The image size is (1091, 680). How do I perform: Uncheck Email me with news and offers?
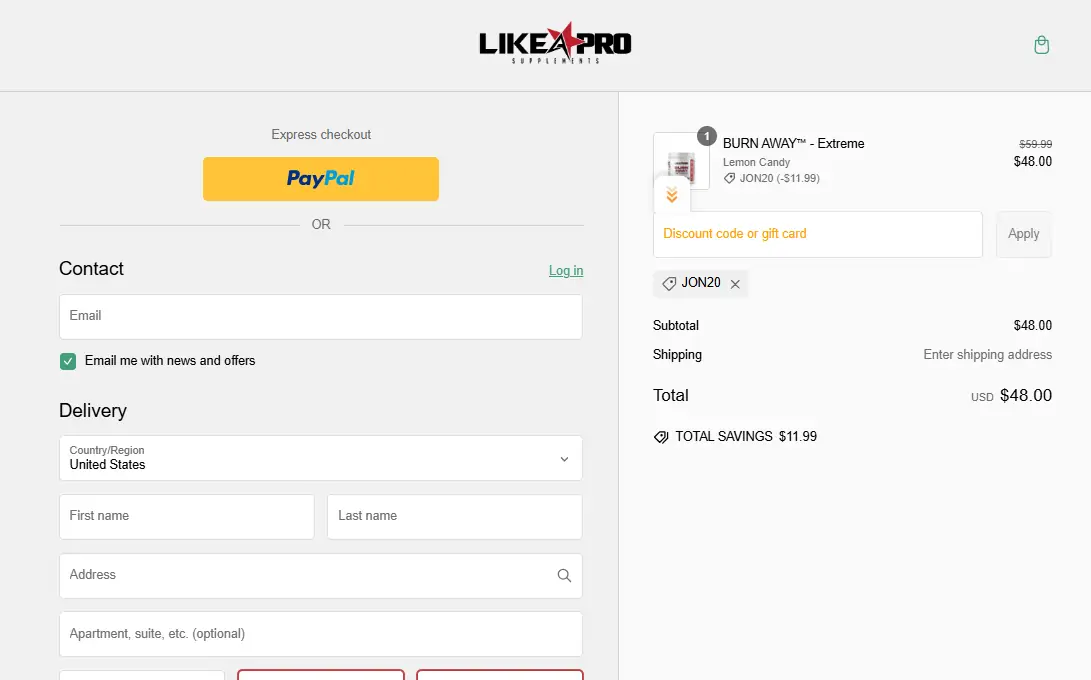coord(68,361)
